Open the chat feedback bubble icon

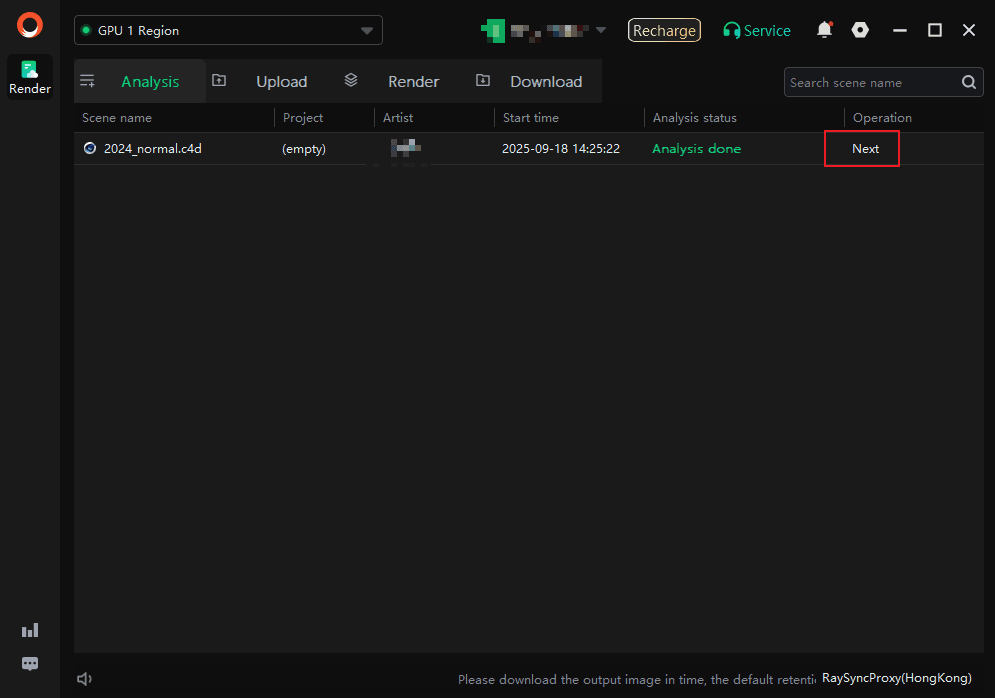(30, 664)
